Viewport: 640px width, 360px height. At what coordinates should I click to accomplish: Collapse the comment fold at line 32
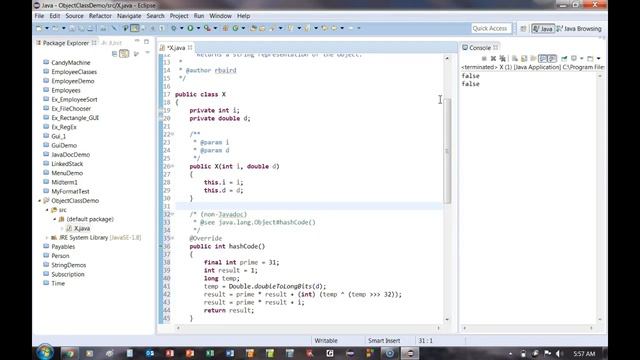coord(172,214)
